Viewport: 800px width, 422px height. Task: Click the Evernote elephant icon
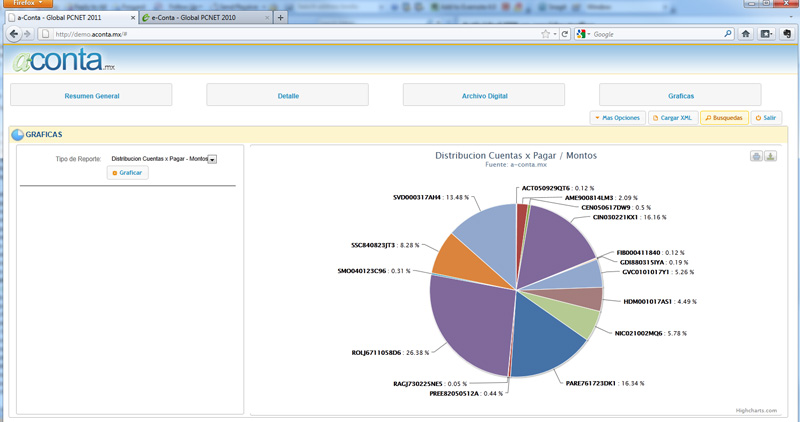pos(787,34)
